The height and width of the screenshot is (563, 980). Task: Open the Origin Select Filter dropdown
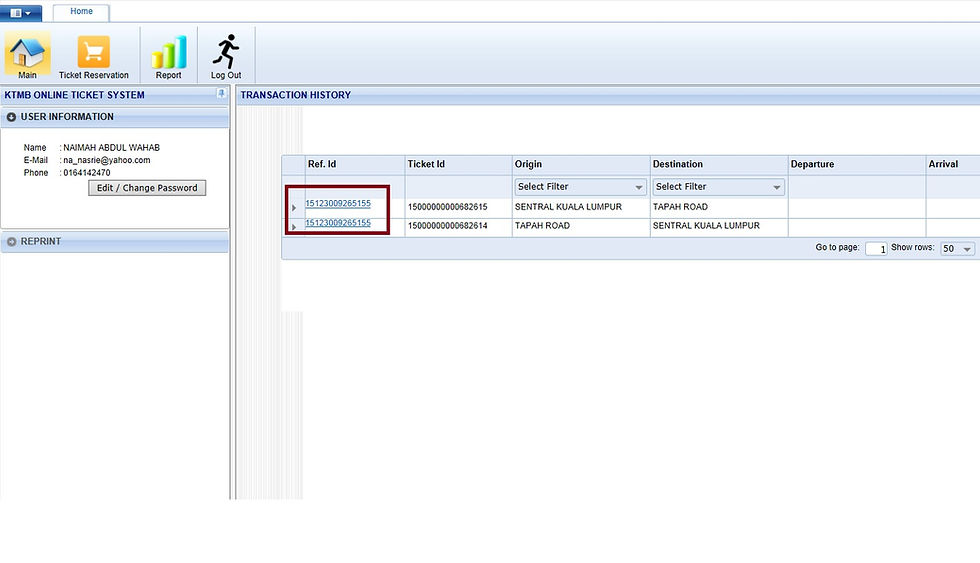coord(580,187)
